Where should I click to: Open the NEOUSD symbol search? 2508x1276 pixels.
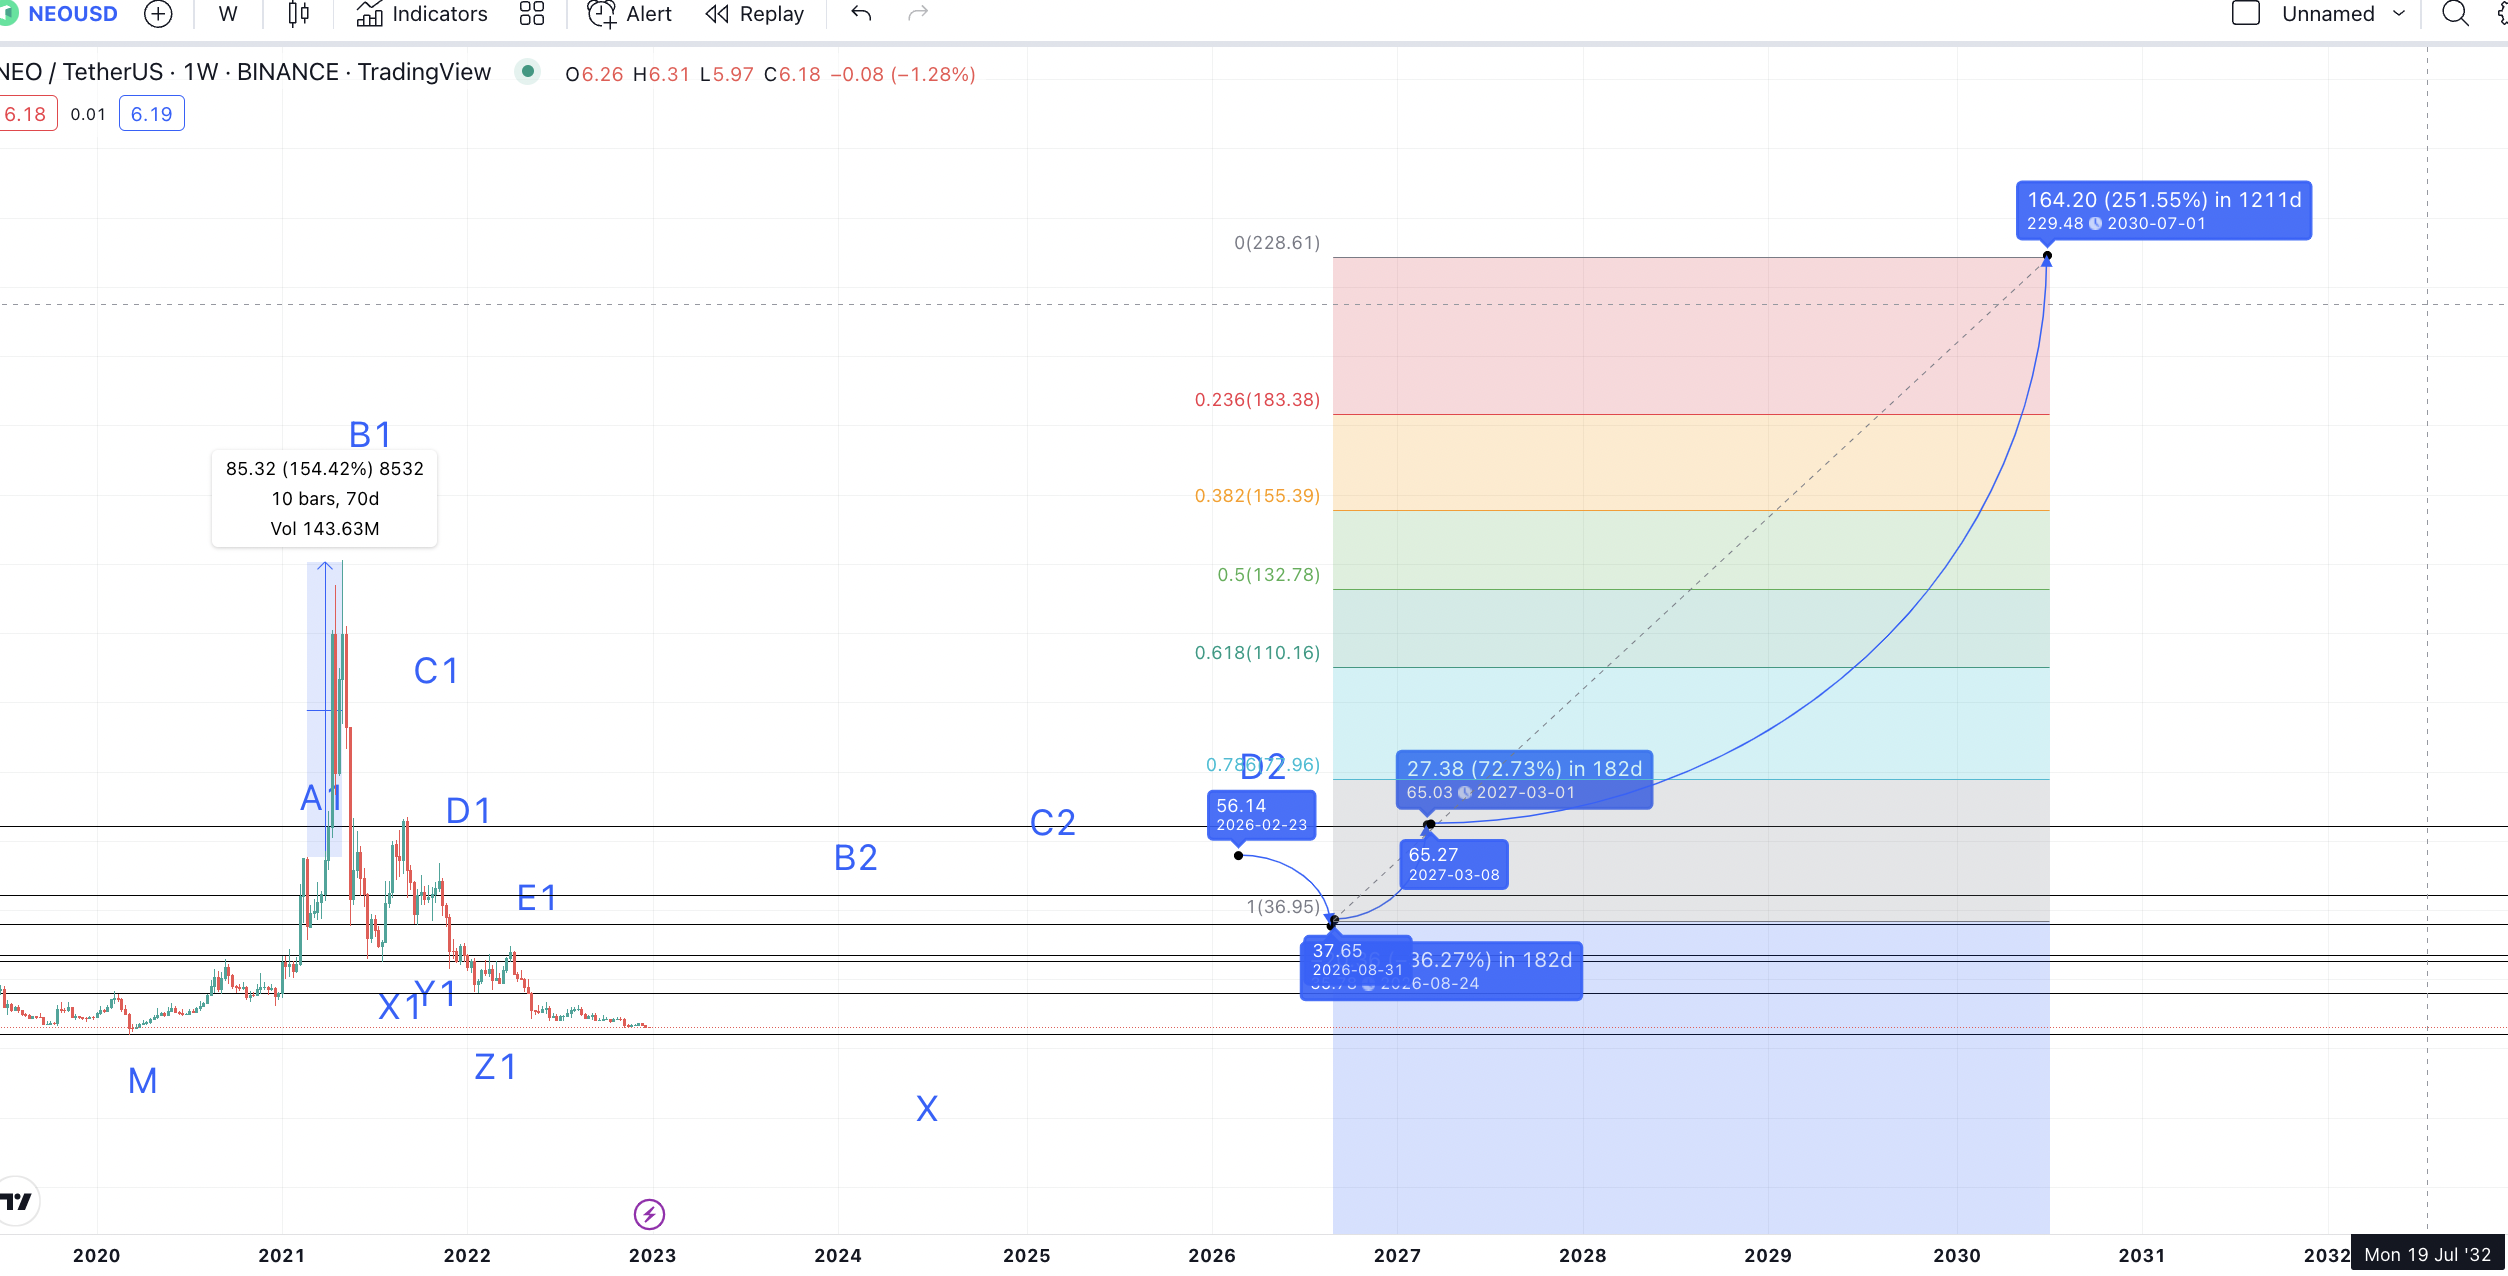(x=72, y=14)
